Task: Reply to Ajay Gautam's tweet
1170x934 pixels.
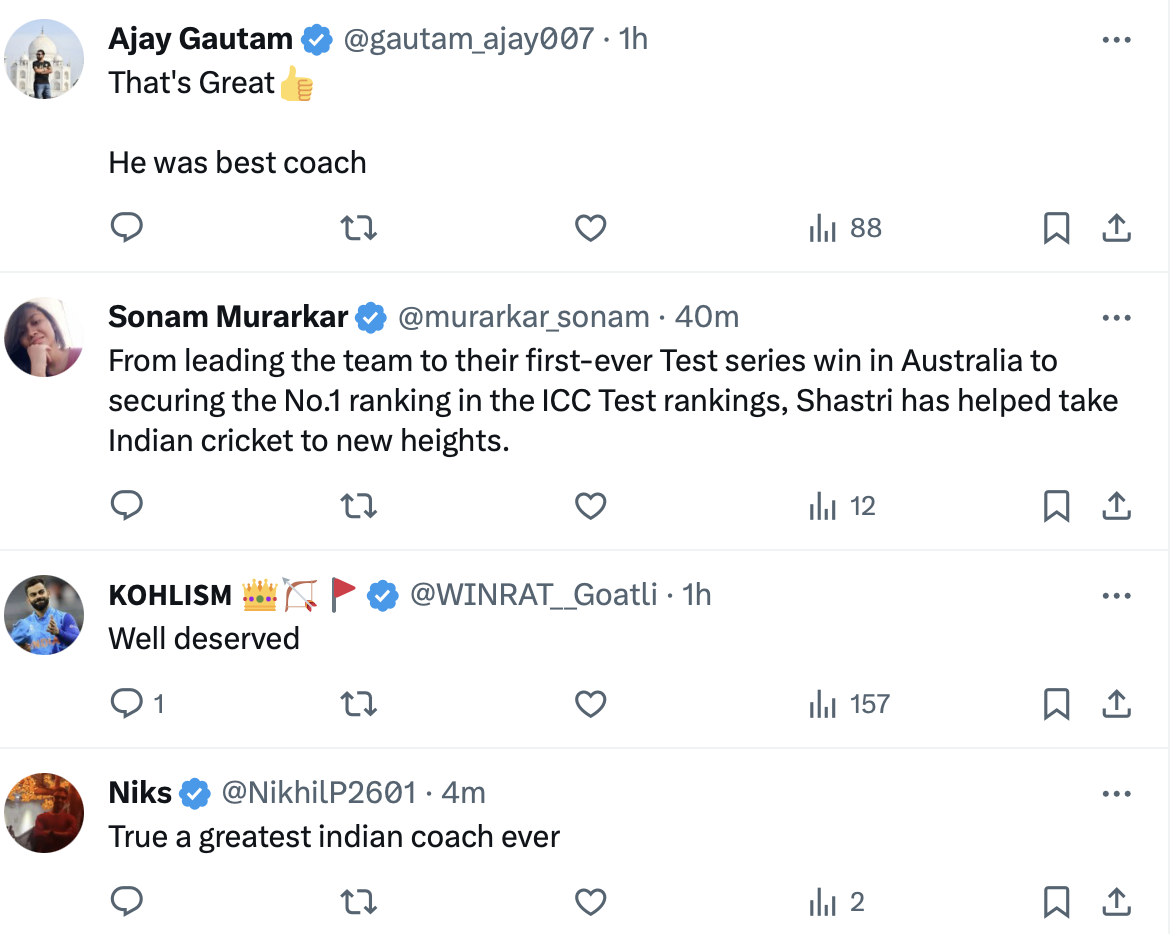Action: tap(126, 228)
